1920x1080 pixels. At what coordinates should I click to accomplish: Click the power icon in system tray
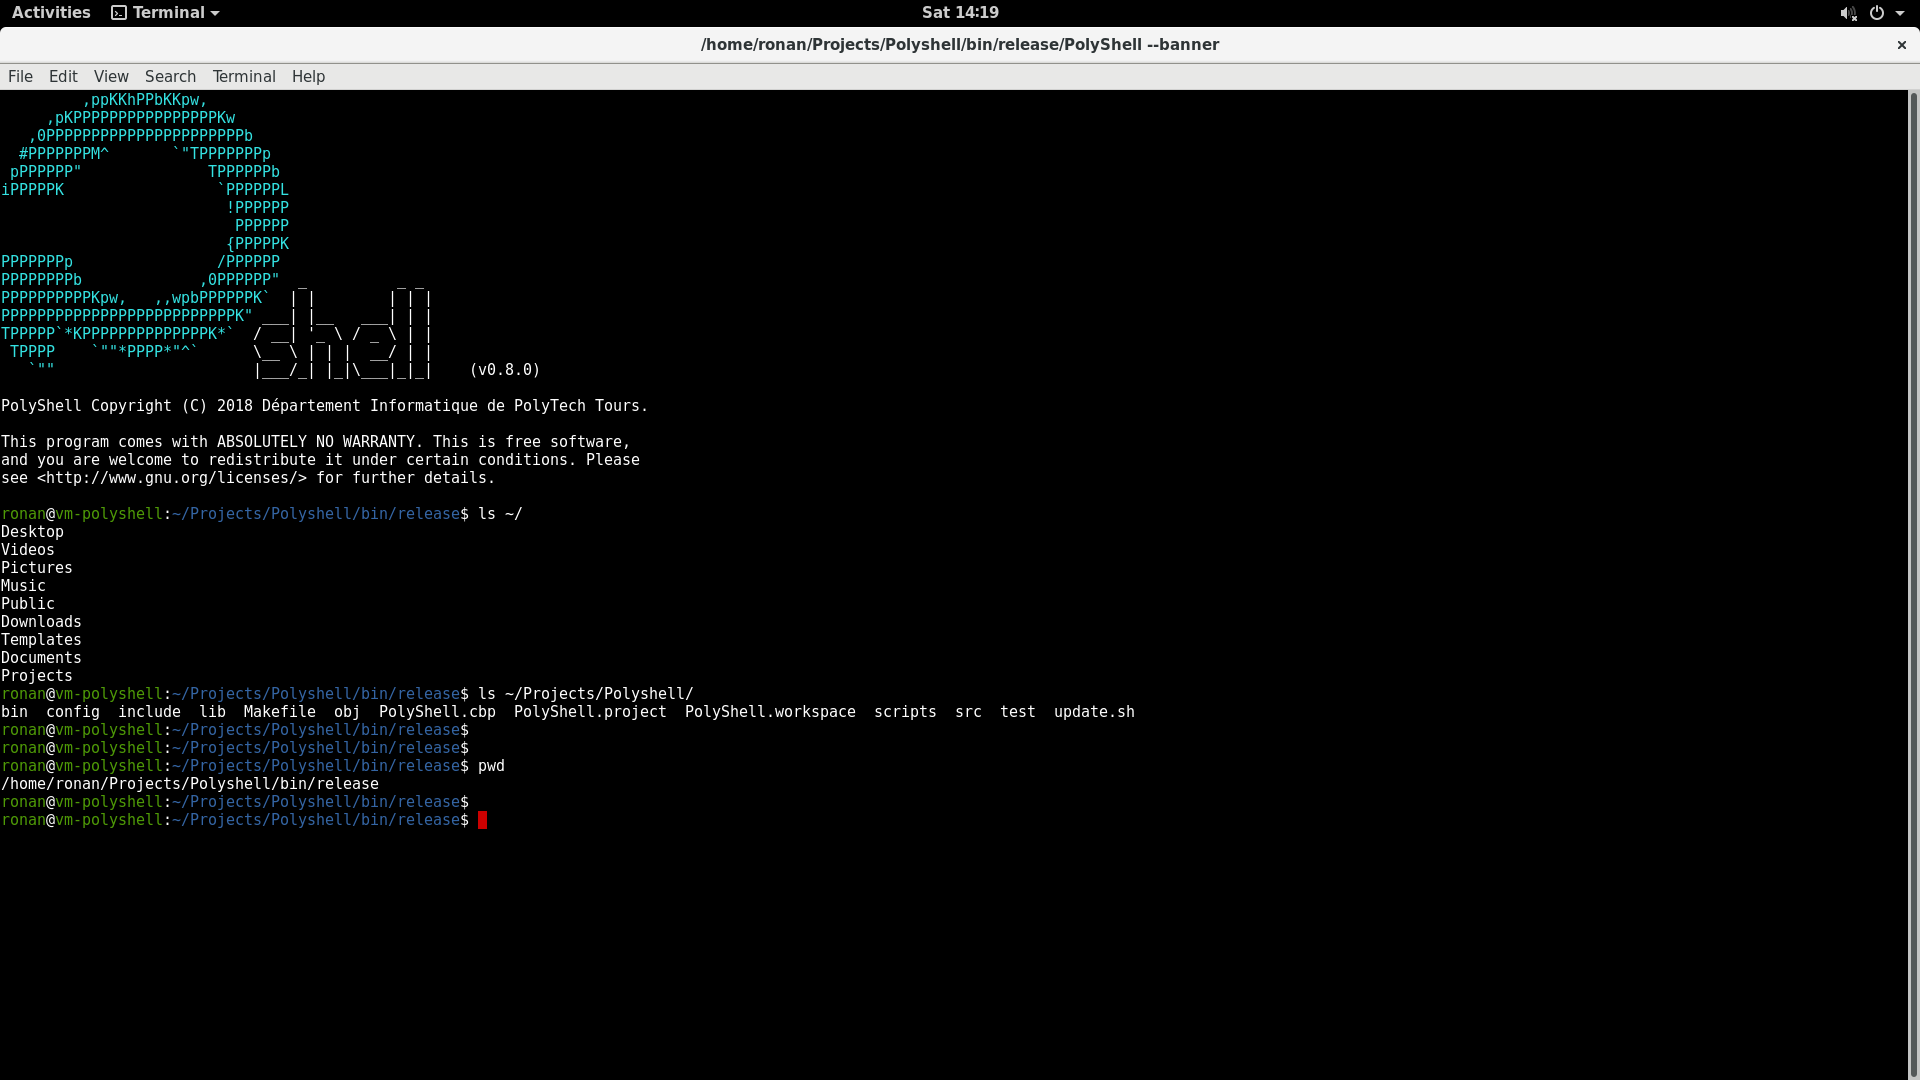pyautogui.click(x=1877, y=13)
